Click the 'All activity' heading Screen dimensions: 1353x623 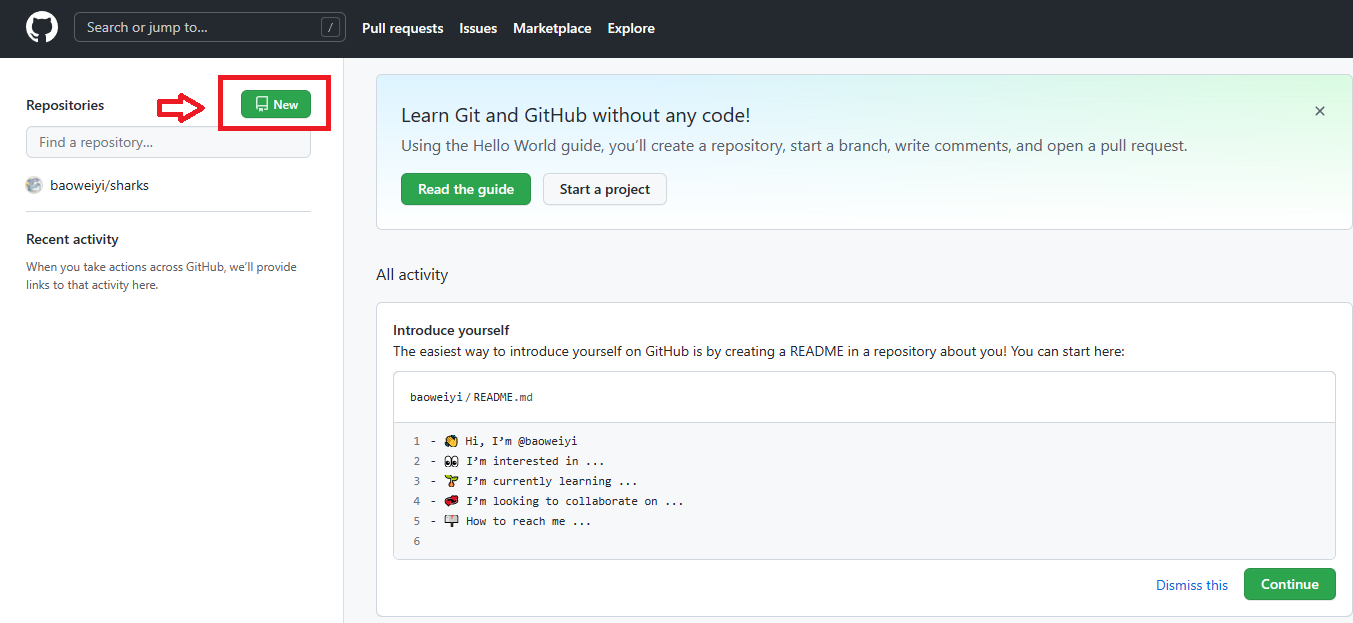[x=412, y=274]
